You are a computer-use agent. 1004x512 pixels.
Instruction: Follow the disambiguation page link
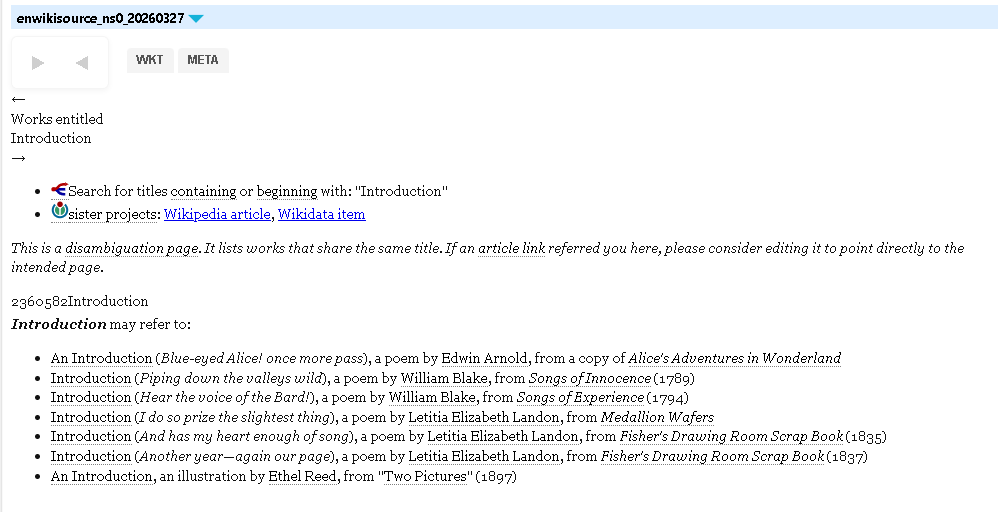pos(132,248)
